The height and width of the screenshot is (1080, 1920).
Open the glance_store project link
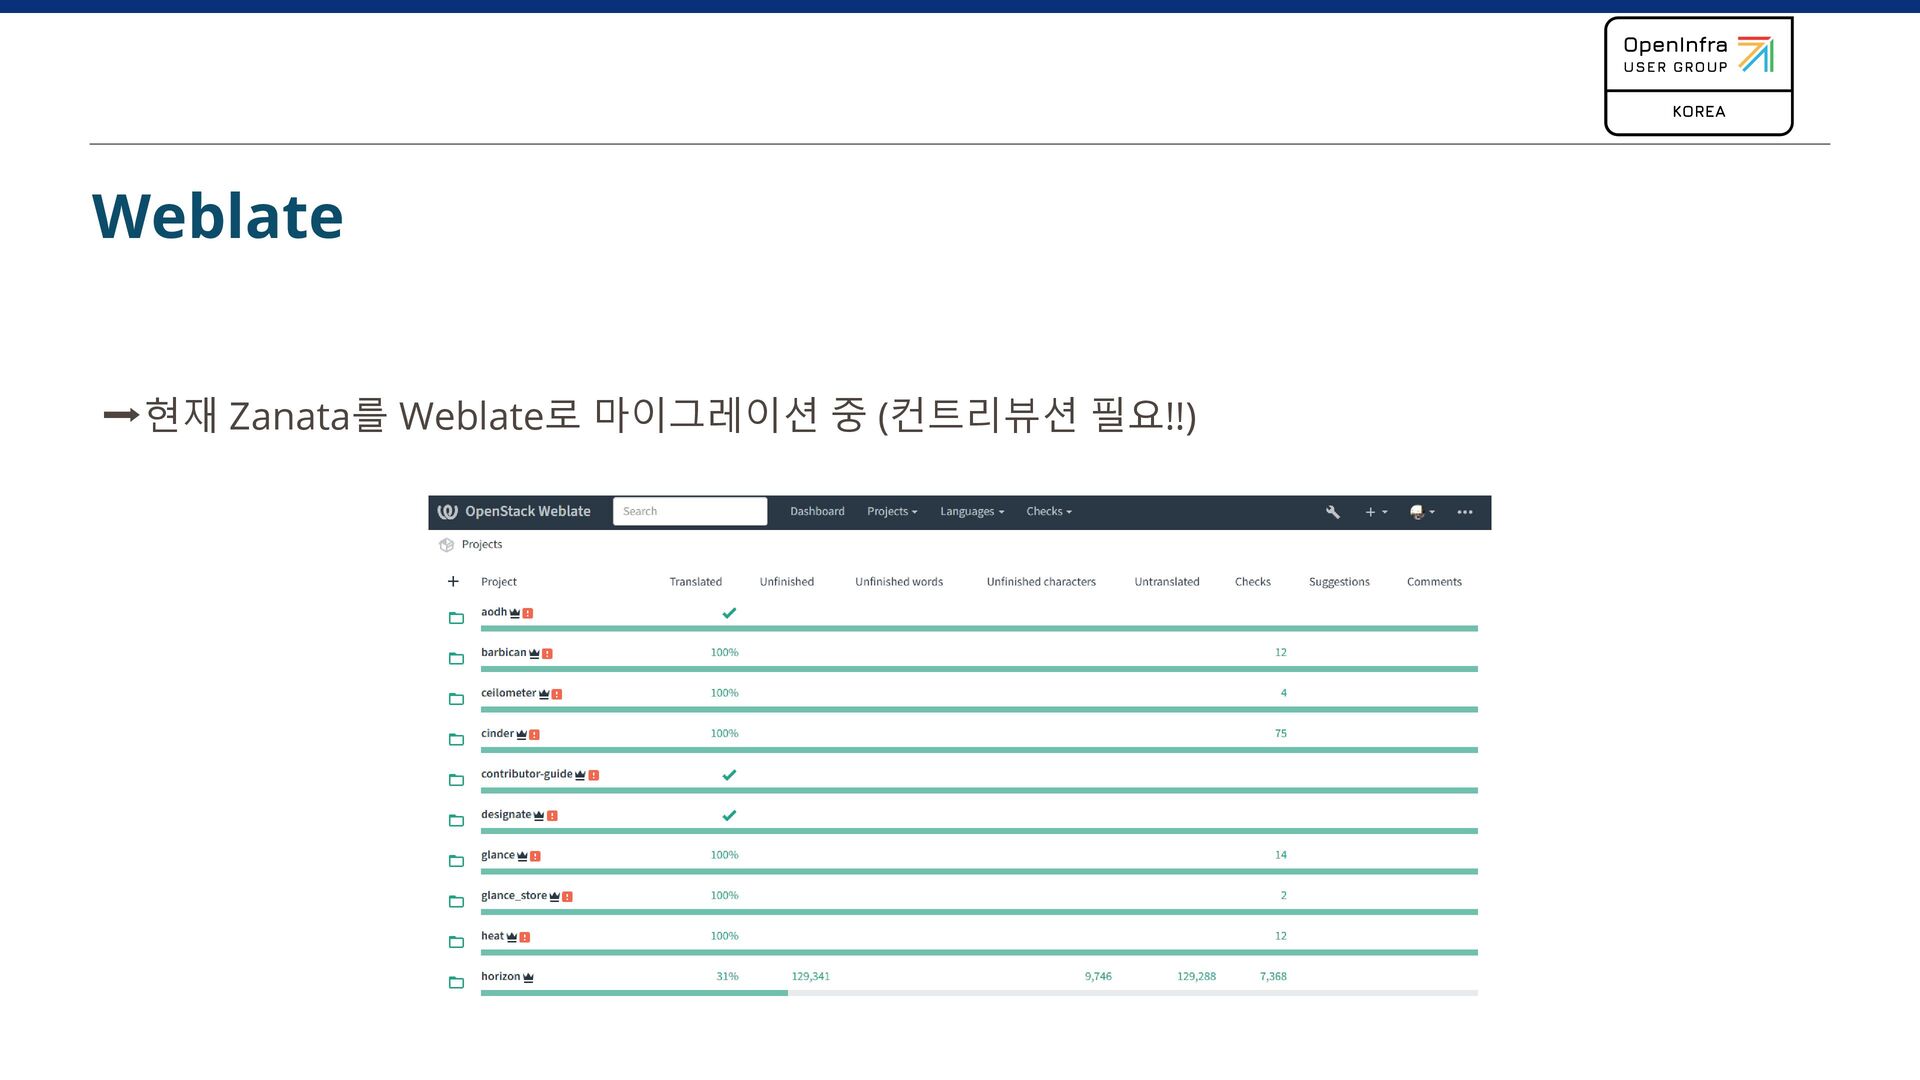[514, 896]
